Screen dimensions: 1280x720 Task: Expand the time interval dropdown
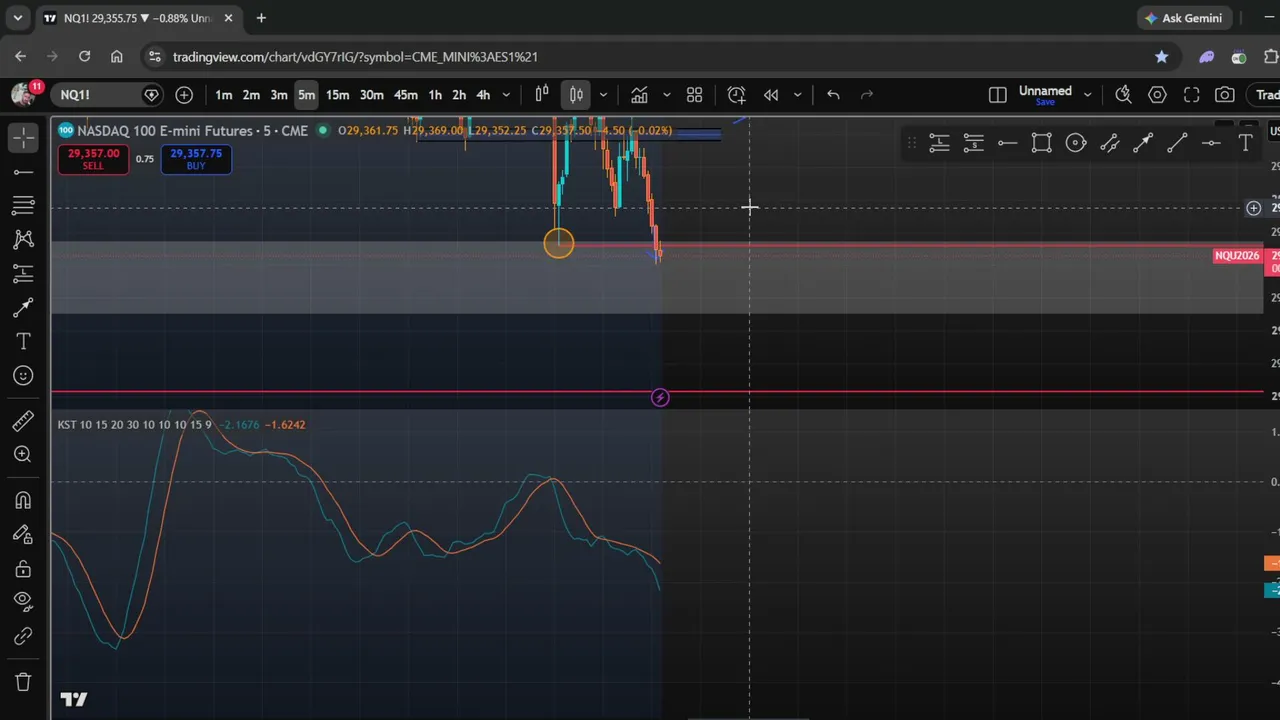tap(506, 95)
